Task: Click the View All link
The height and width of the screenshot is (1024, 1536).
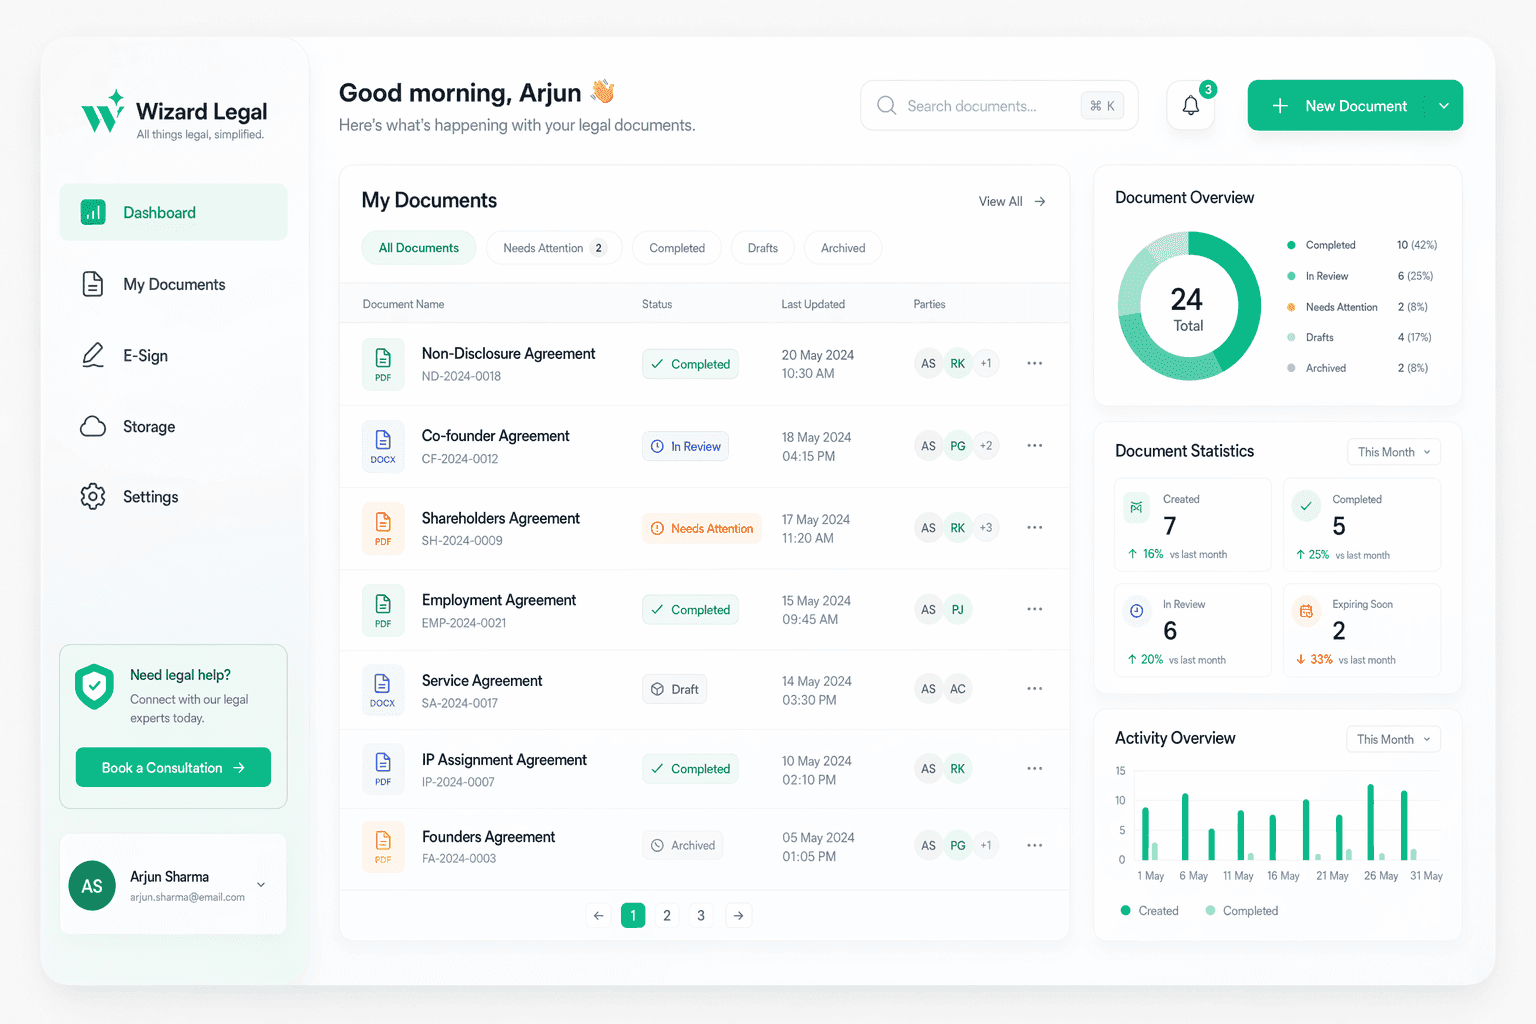Action: click(1012, 201)
